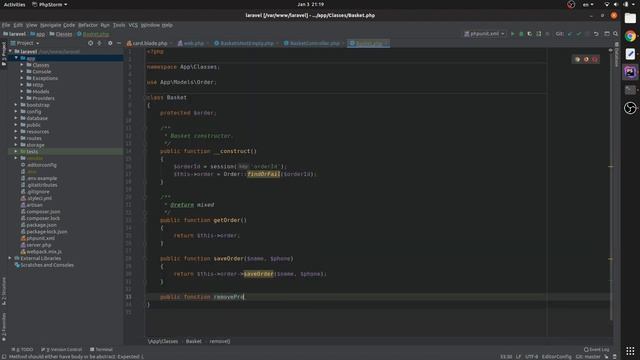Image resolution: width=640 pixels, height=360 pixels.
Task: Open preview in first browser icon in editor
Action: pos(578,60)
